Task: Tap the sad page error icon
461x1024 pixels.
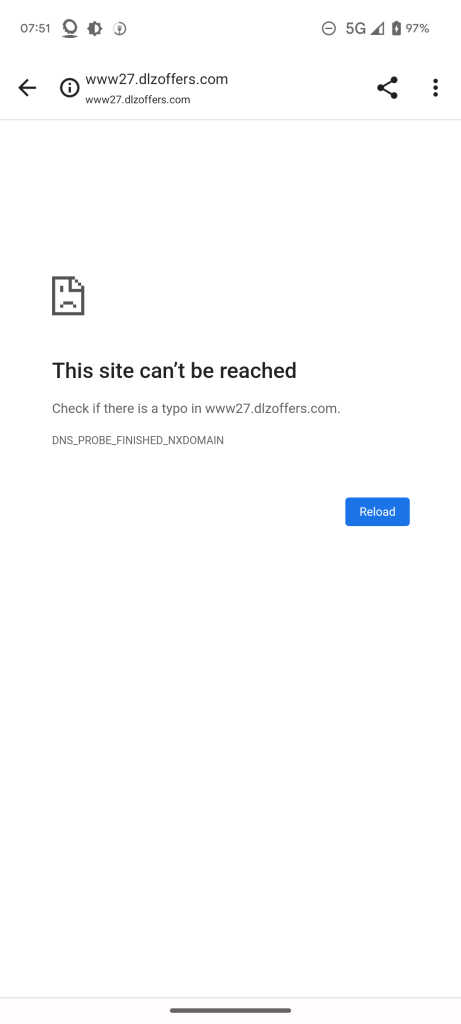Action: (x=68, y=296)
